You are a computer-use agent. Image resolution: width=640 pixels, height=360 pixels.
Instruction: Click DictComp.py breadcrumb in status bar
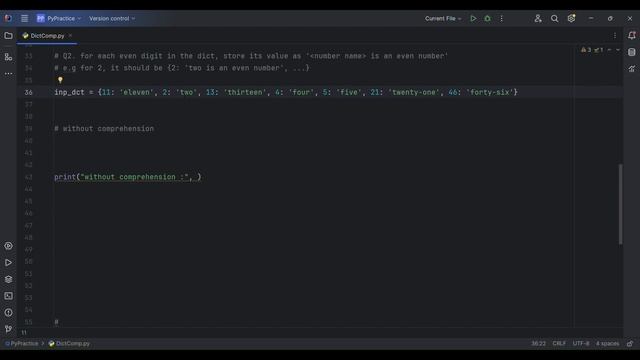[x=69, y=344]
